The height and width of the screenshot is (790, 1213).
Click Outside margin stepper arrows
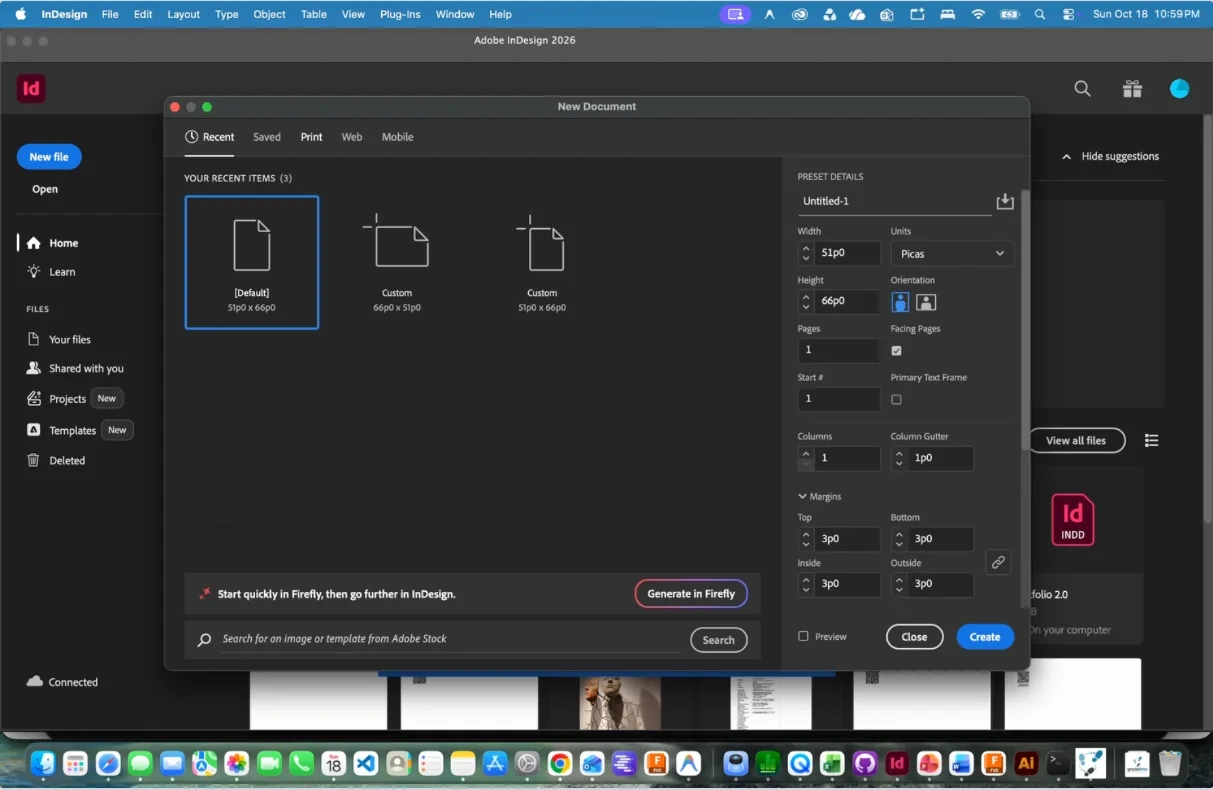pos(899,584)
